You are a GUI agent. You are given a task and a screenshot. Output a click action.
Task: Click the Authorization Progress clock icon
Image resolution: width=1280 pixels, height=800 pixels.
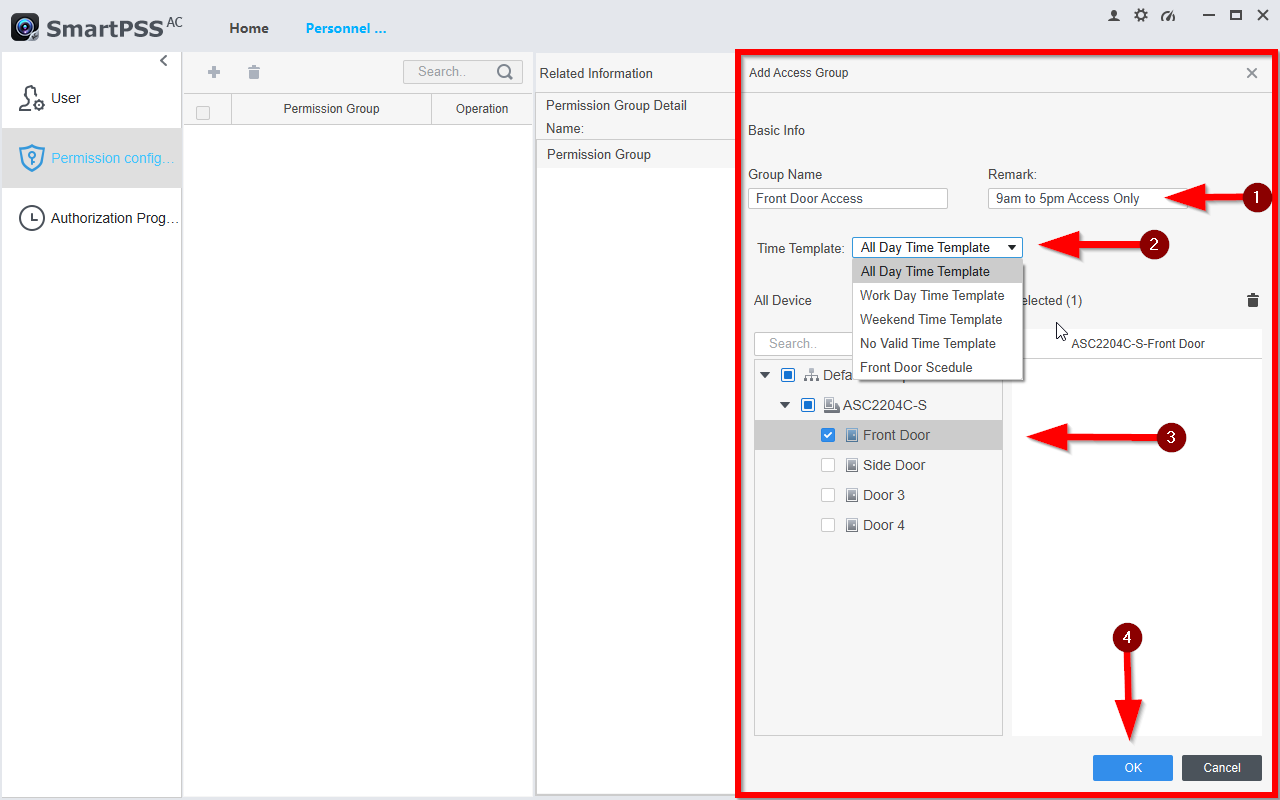(x=32, y=218)
